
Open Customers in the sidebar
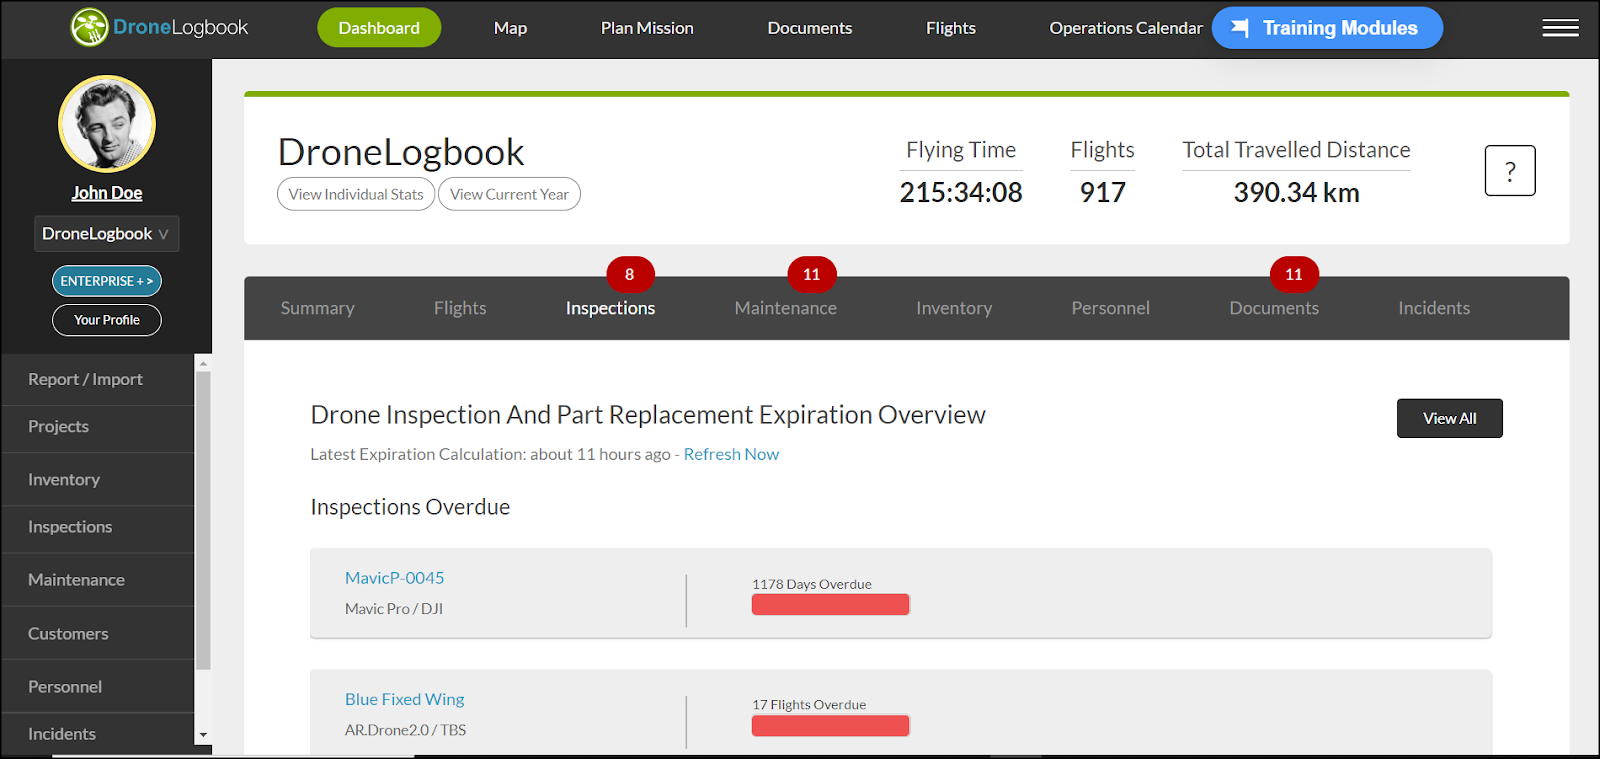pyautogui.click(x=98, y=634)
